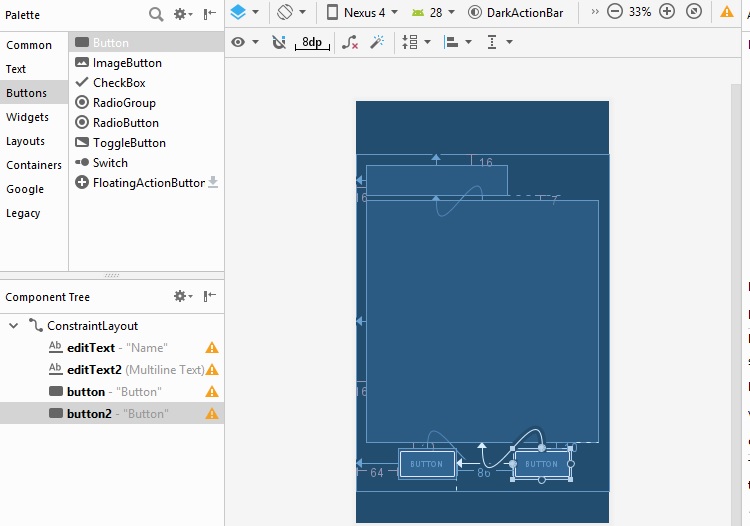Click the 8dp default margins field
750x526 pixels.
[313, 42]
